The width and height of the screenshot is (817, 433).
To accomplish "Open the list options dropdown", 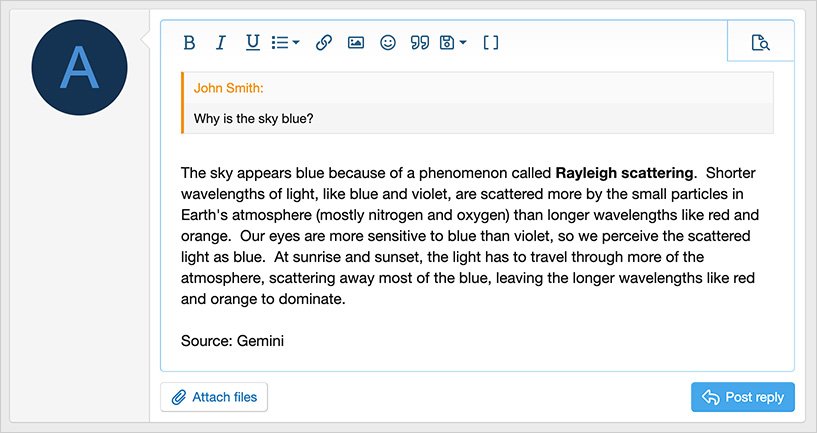I will tap(286, 43).
